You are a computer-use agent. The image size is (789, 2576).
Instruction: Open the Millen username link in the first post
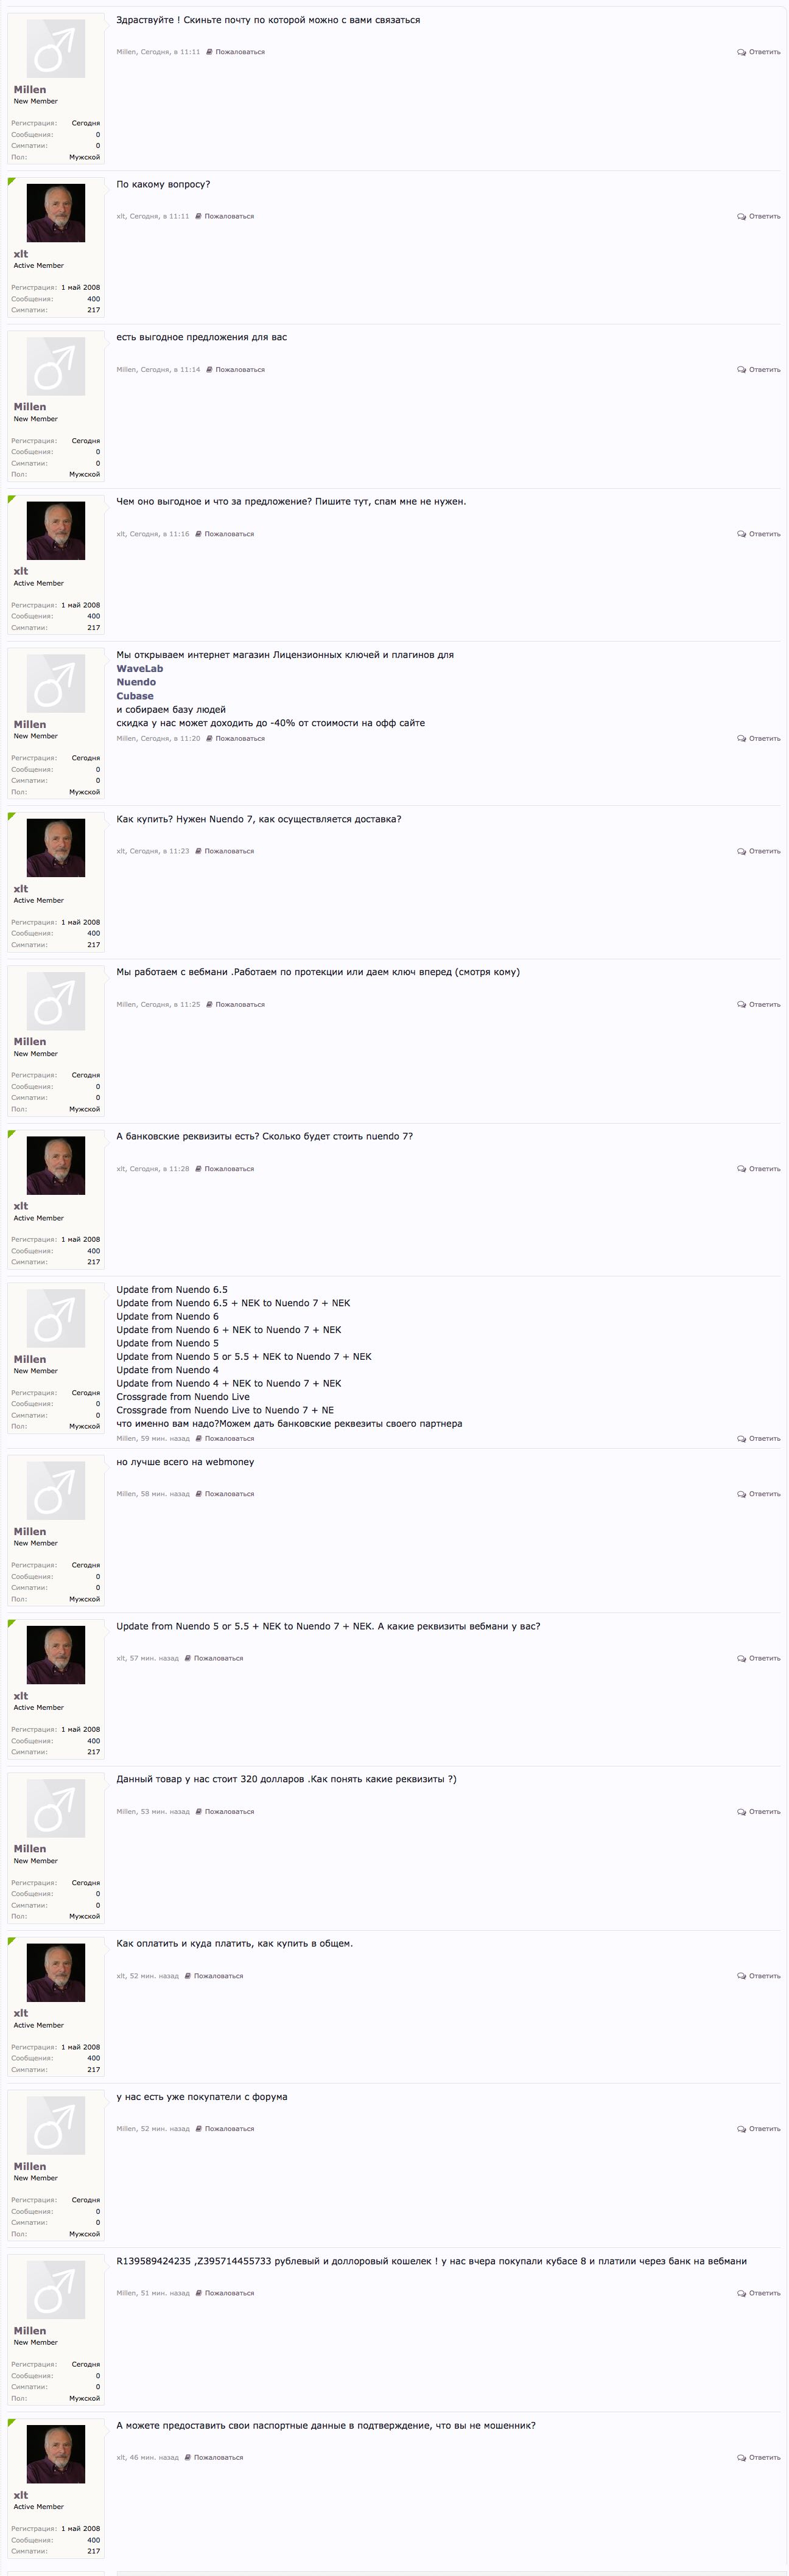[x=30, y=90]
